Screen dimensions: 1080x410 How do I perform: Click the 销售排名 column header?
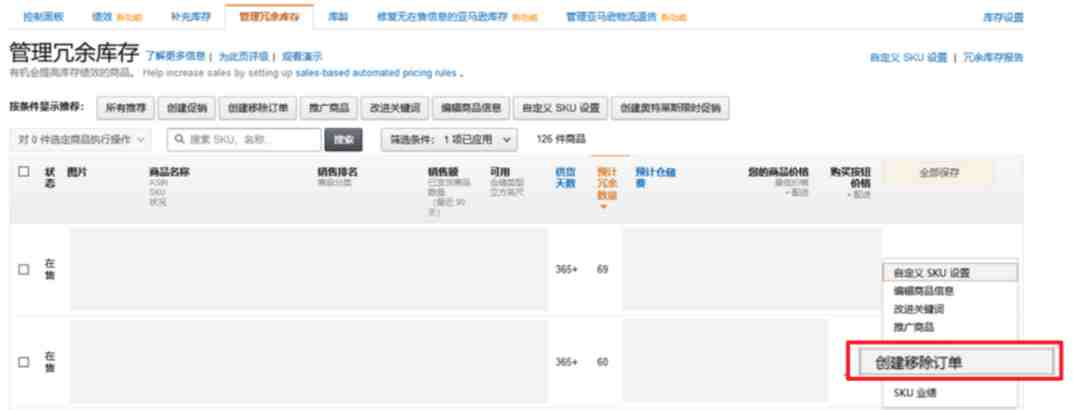point(338,172)
